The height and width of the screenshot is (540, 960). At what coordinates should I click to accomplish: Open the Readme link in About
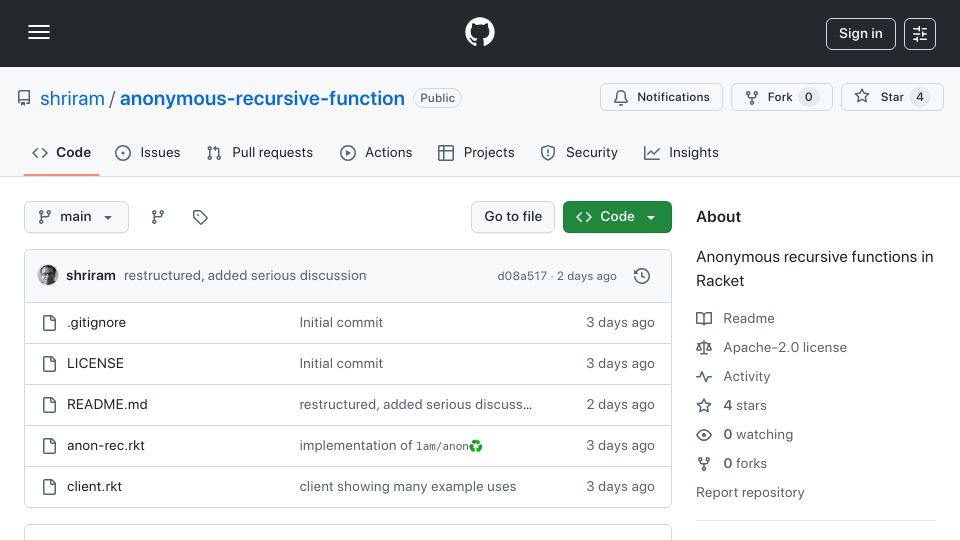(x=749, y=318)
